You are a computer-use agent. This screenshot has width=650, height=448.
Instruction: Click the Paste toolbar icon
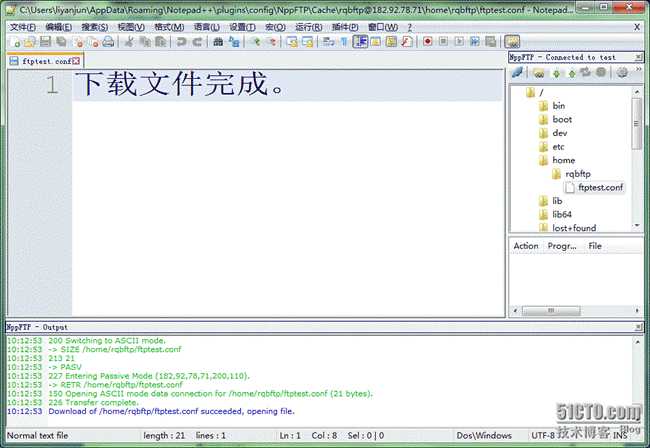[x=160, y=42]
